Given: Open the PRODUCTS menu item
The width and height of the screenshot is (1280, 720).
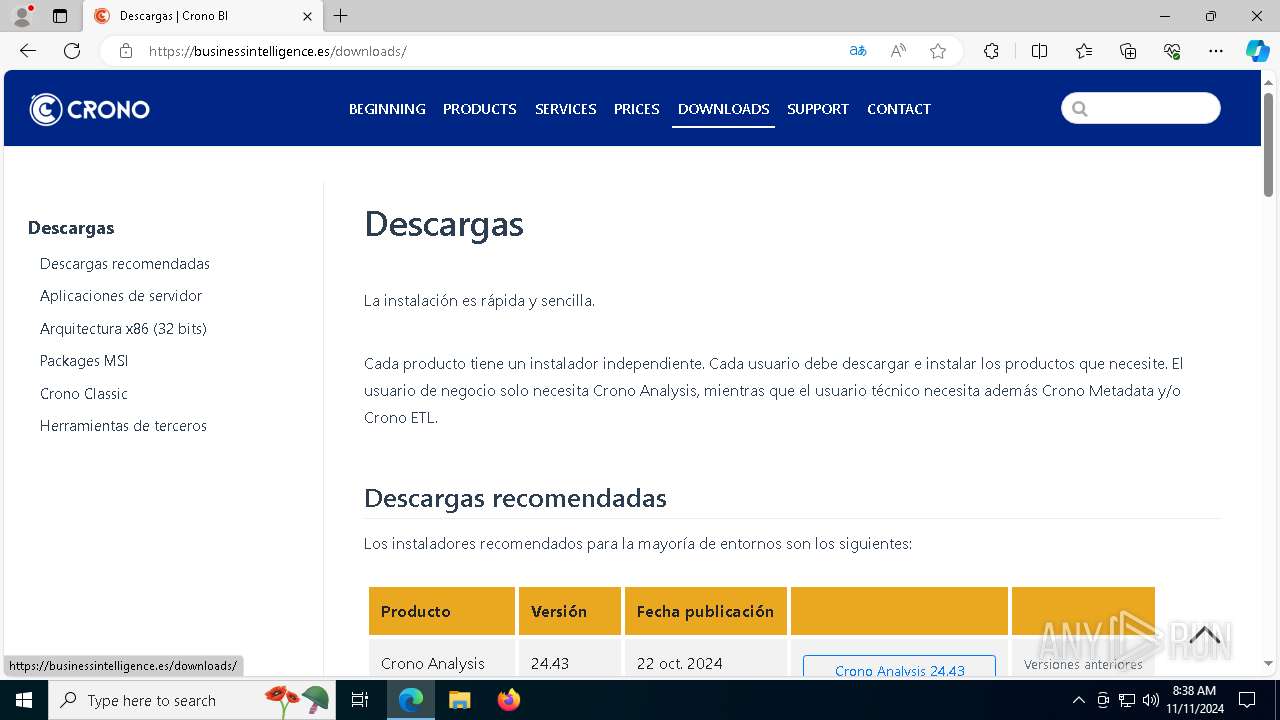Looking at the screenshot, I should tap(480, 109).
